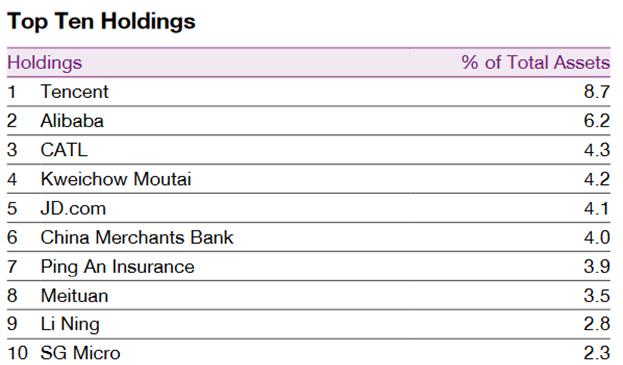Click Kweichow Moutai's 4.2 value
Screen dimensions: 623x365
pyautogui.click(x=597, y=179)
